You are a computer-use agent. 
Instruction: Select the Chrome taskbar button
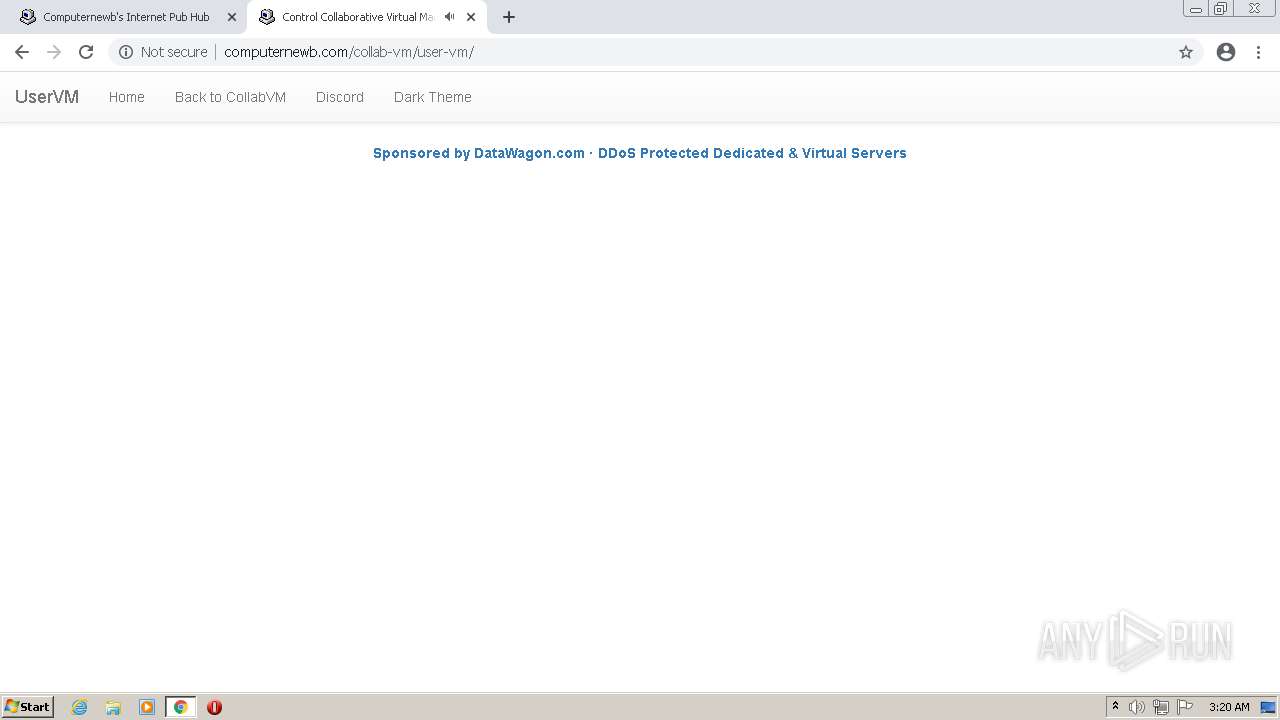coord(181,707)
